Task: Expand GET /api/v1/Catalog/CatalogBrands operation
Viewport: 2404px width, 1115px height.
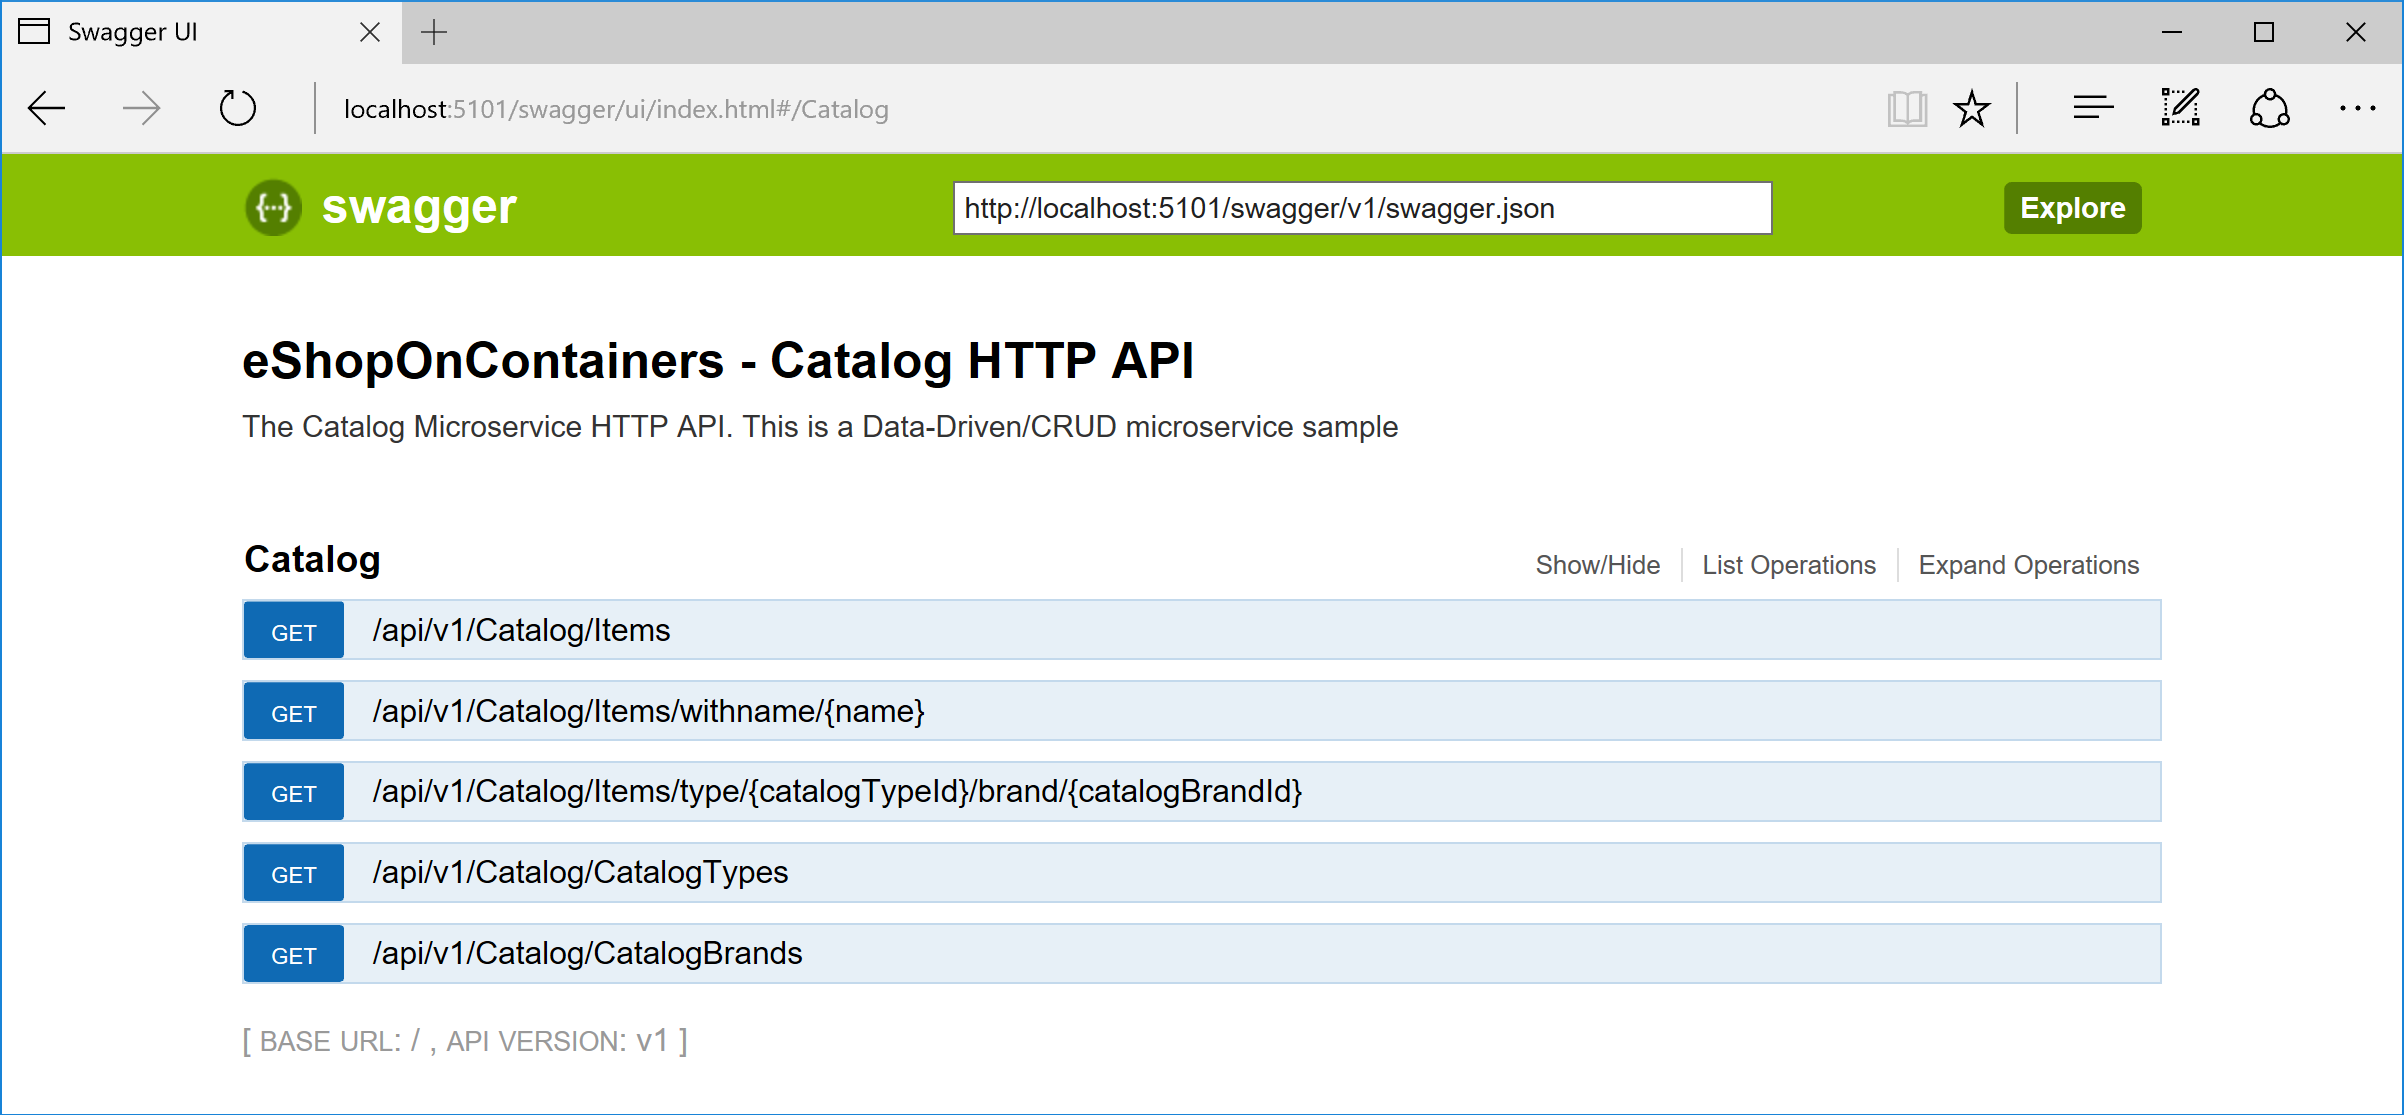Action: (587, 953)
